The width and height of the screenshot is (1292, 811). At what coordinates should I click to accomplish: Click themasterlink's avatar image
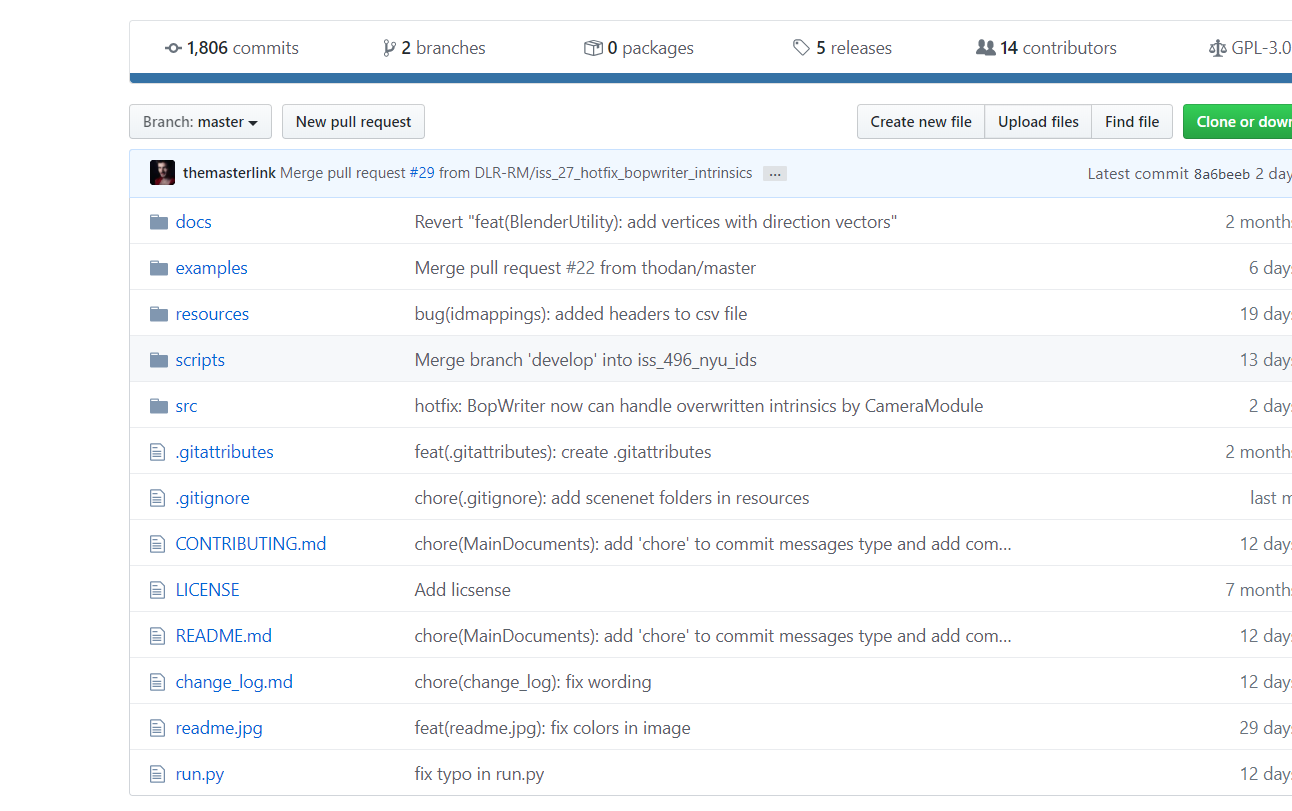point(162,173)
